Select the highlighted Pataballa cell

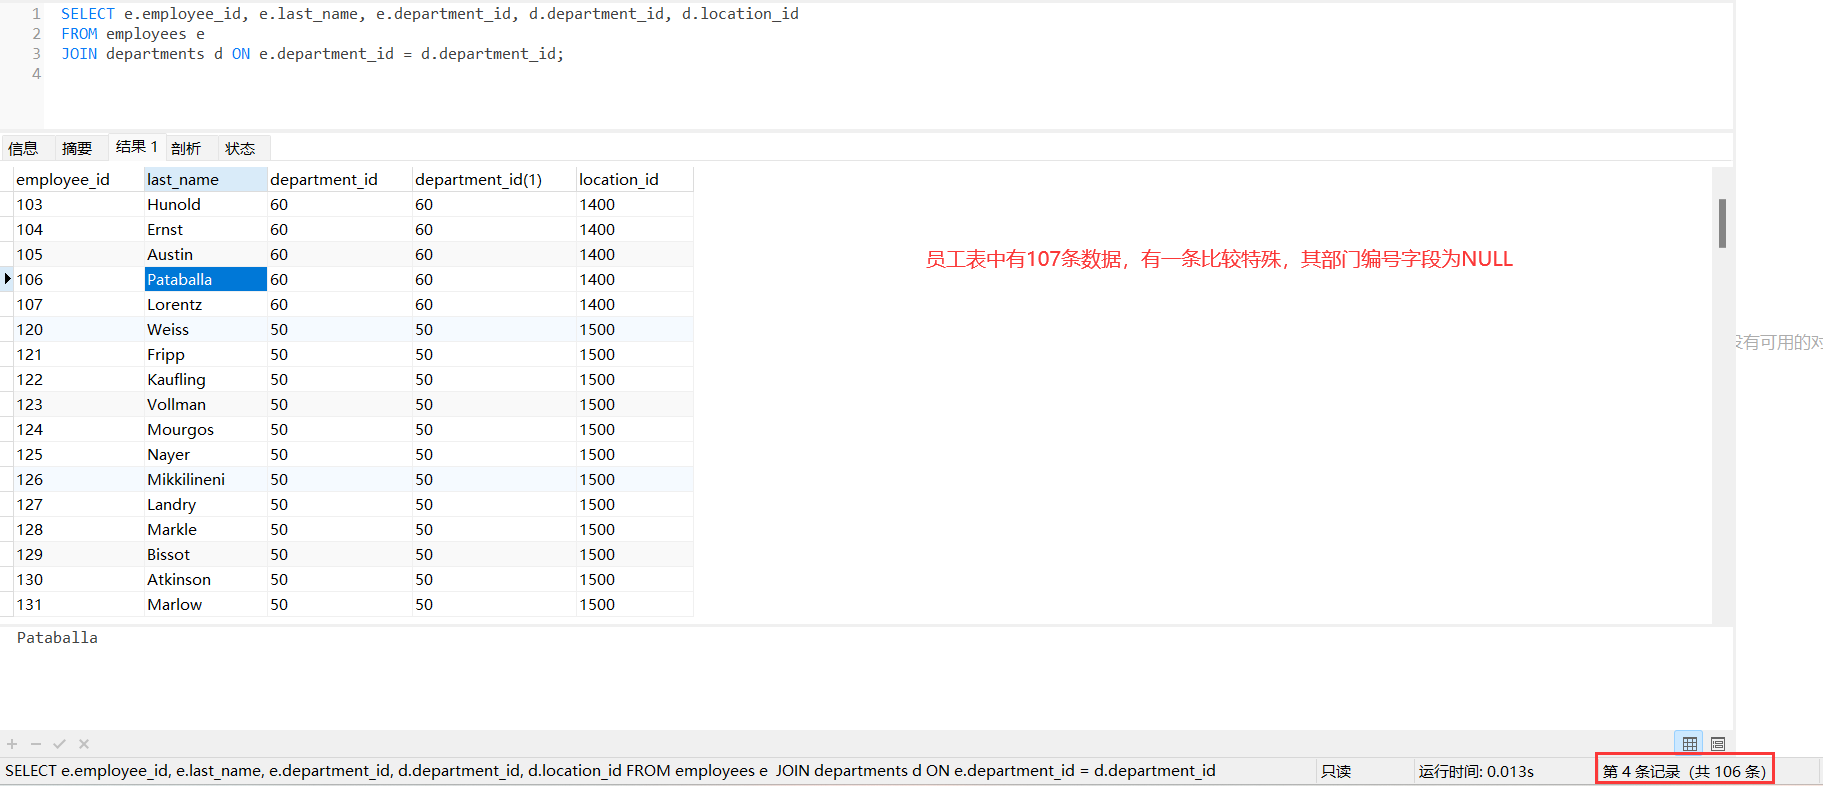pyautogui.click(x=205, y=279)
